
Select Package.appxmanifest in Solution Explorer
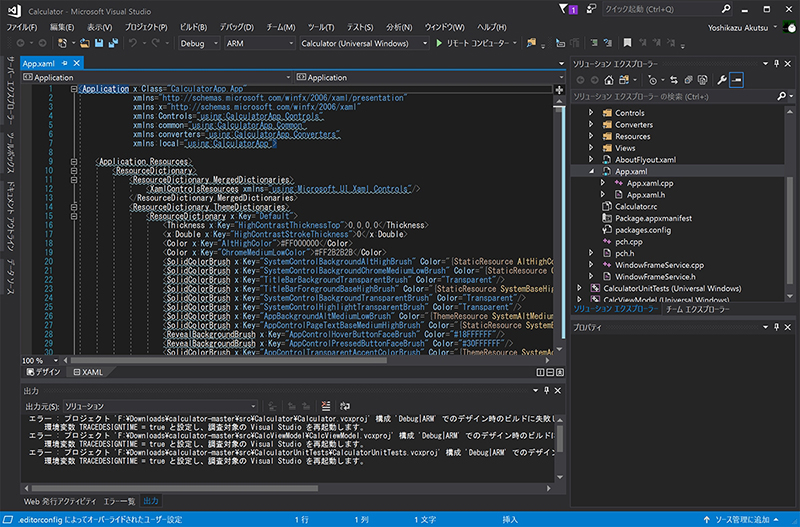pos(653,218)
